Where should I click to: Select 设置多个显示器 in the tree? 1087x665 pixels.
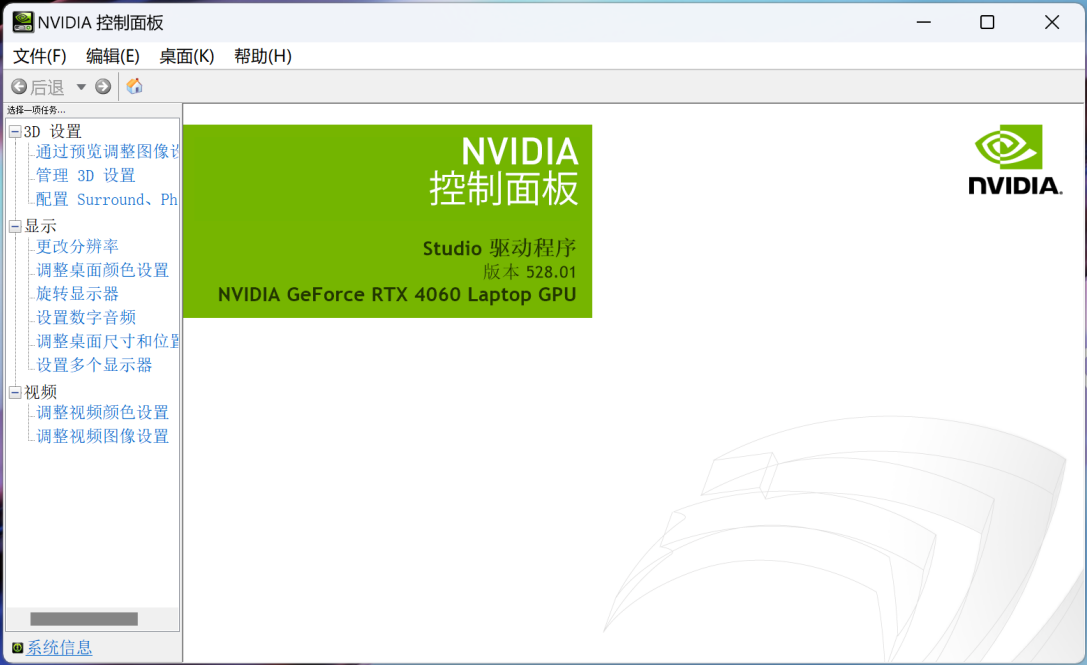point(95,365)
